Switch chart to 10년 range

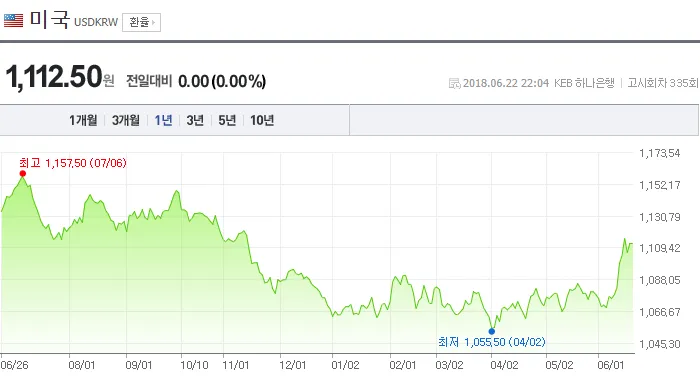[262, 120]
